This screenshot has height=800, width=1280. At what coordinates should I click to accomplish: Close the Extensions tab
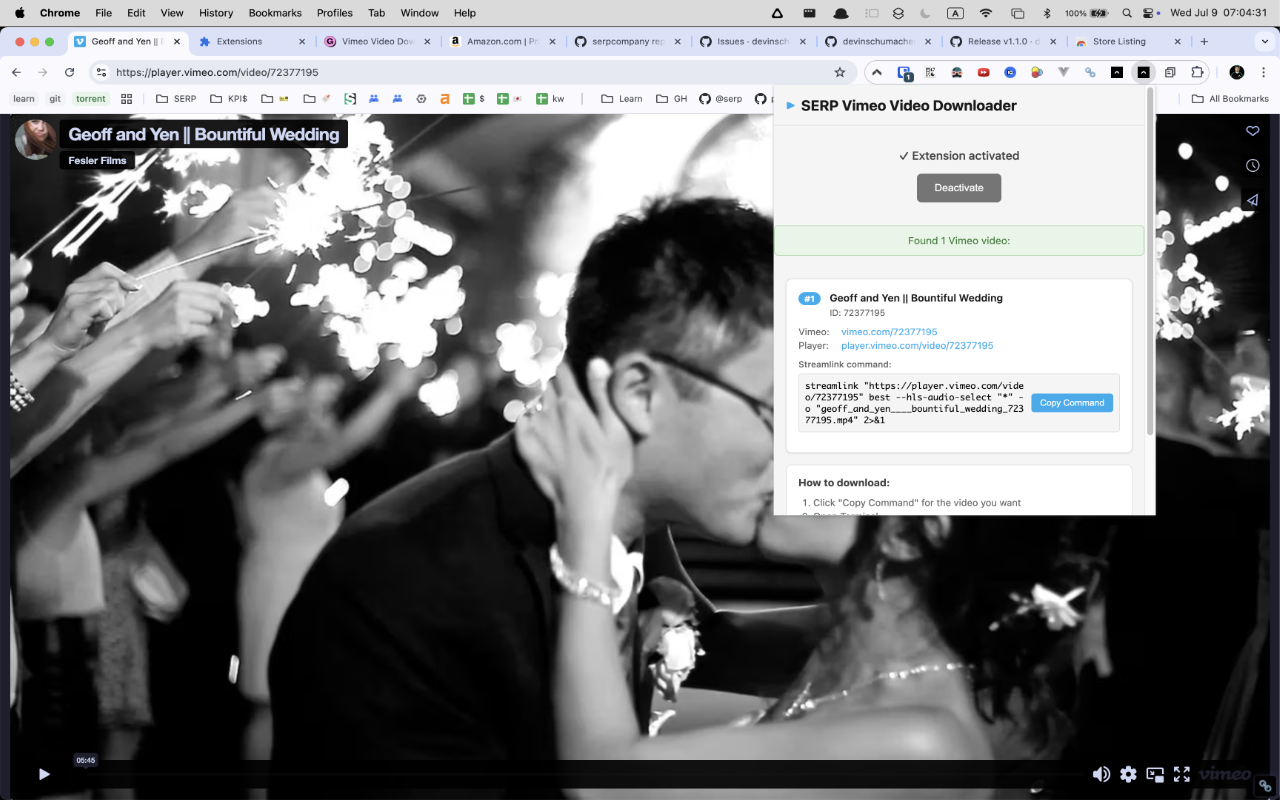(302, 41)
